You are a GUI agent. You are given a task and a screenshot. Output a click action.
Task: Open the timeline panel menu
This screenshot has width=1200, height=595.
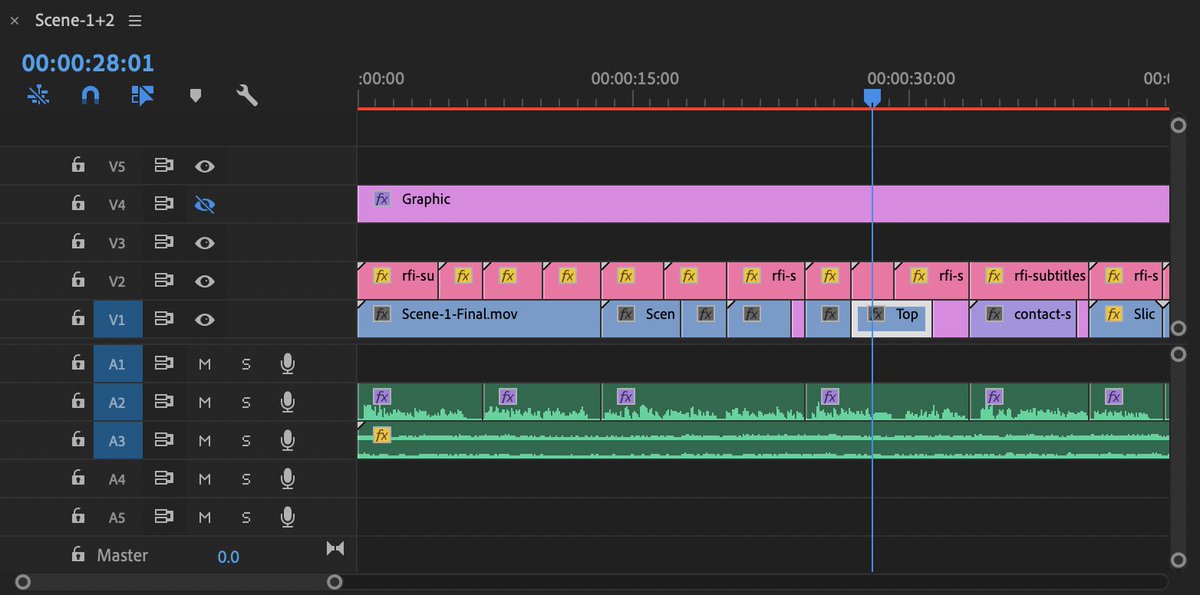point(135,19)
